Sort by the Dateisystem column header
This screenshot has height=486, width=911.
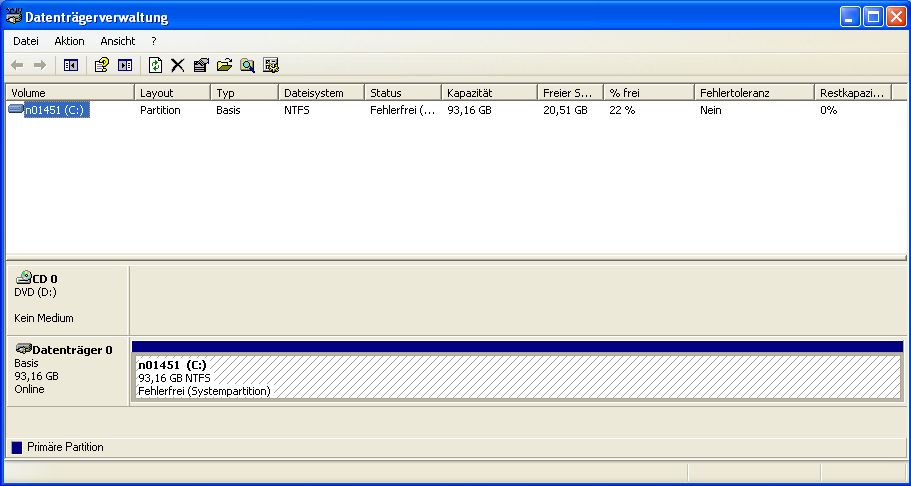[x=322, y=93]
